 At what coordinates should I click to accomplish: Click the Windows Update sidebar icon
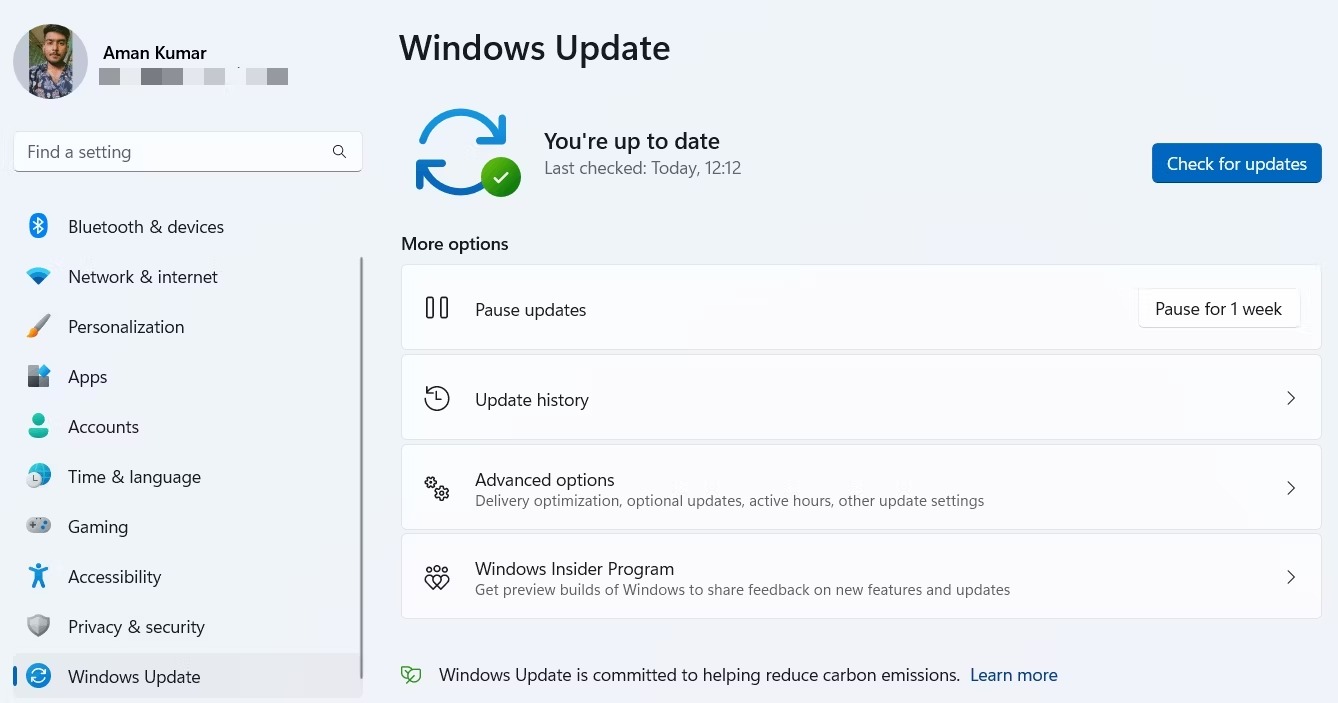click(x=38, y=676)
